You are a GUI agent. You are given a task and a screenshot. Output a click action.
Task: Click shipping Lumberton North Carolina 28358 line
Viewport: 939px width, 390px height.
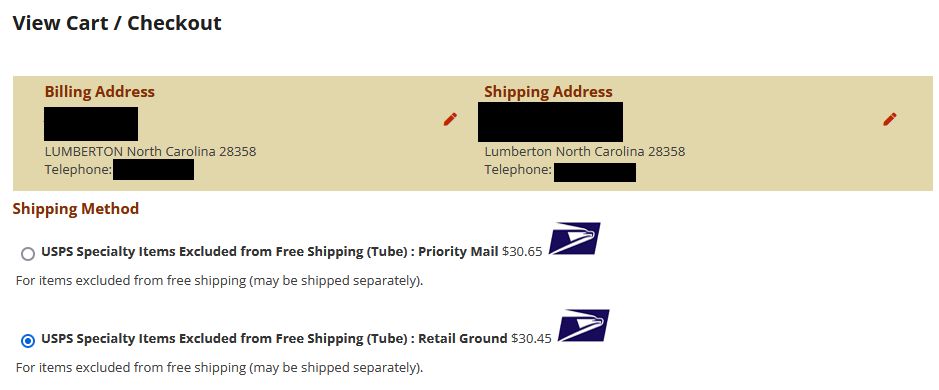(584, 152)
